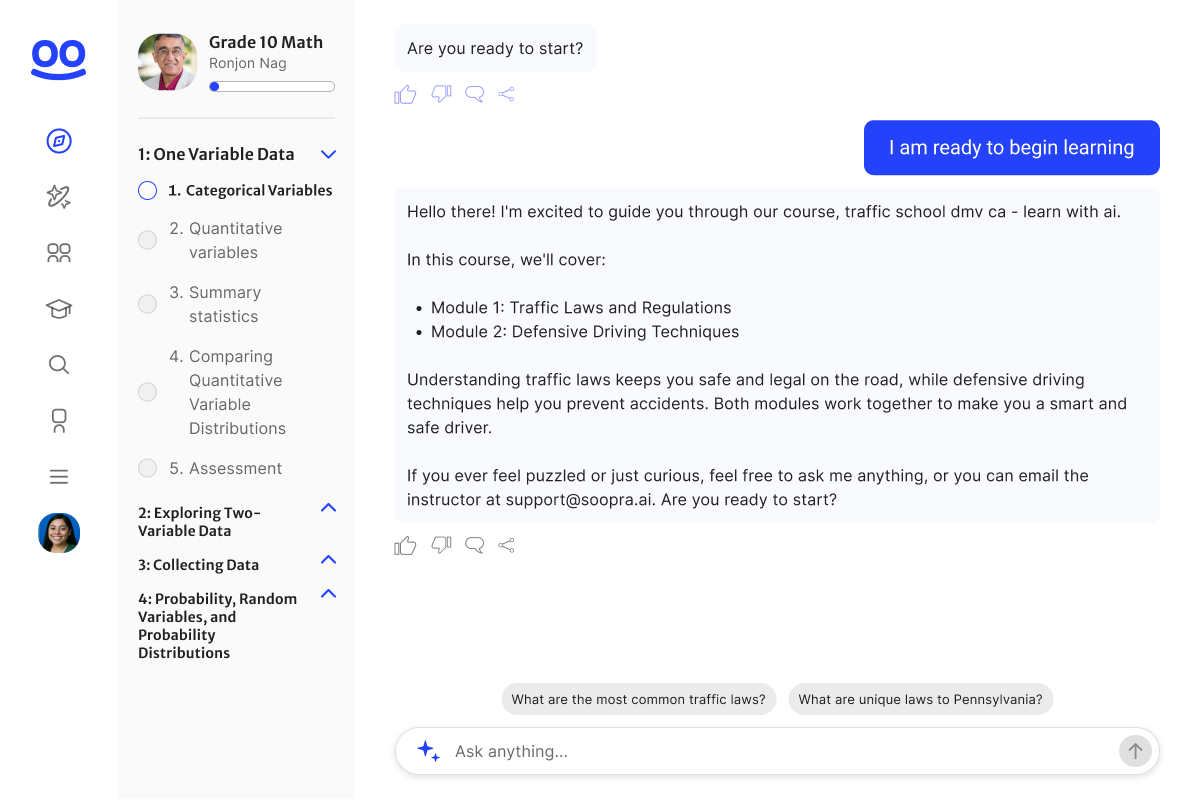Click 'I am ready to begin learning'
The image size is (1200, 800).
click(1011, 147)
